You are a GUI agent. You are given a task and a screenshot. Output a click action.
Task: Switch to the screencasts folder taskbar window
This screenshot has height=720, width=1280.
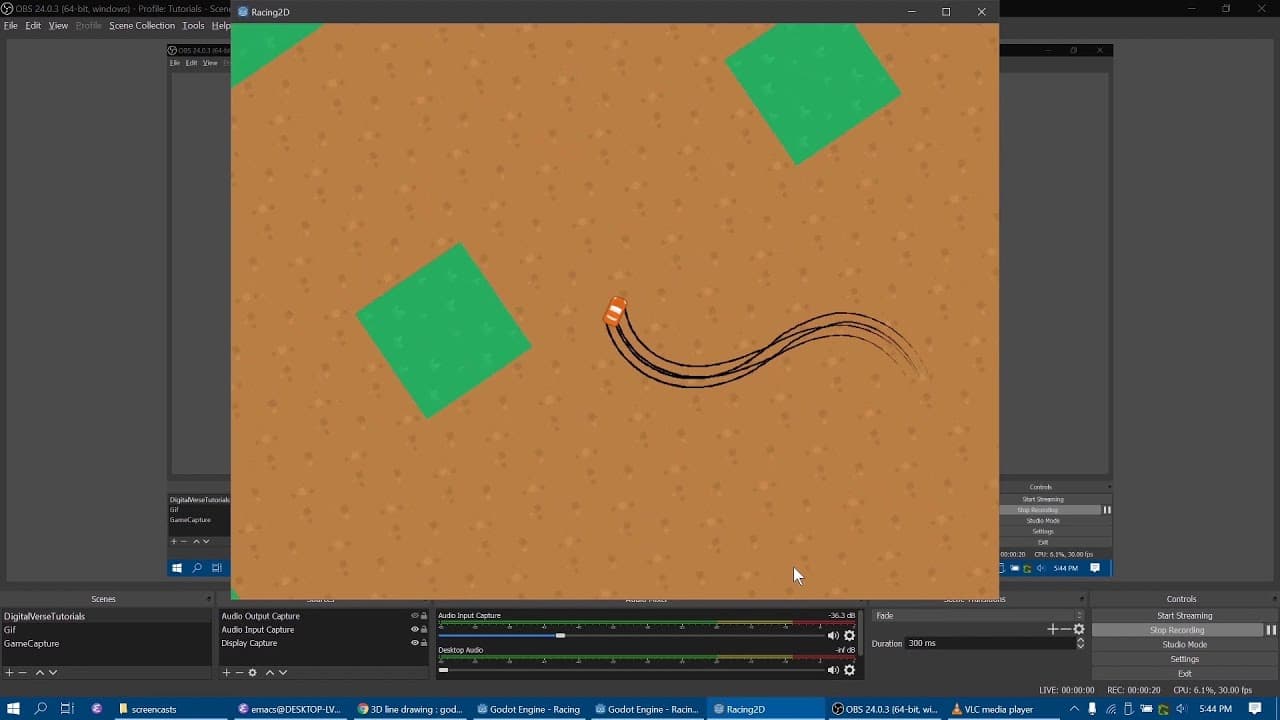[171, 709]
